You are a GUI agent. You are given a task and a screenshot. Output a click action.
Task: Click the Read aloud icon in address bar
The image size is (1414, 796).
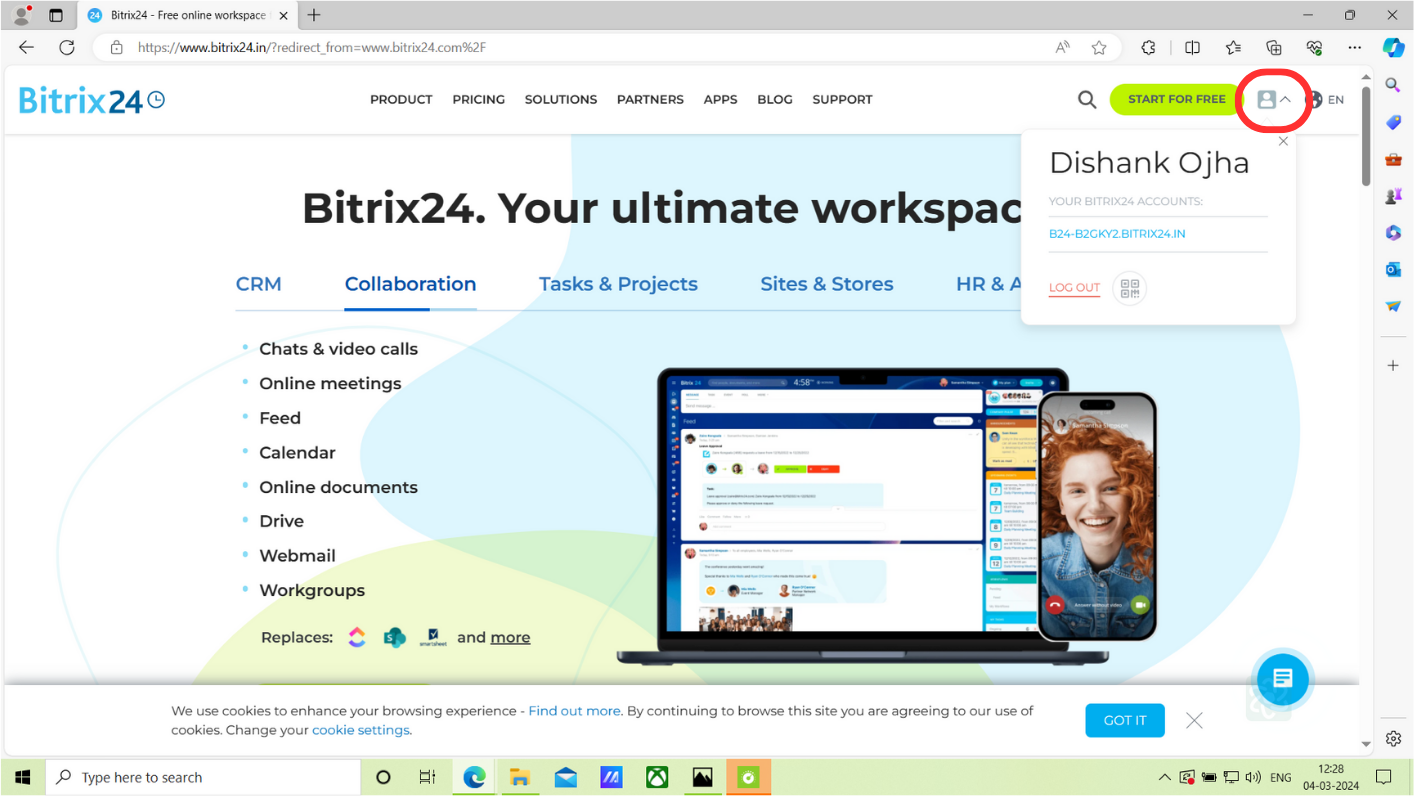click(1063, 47)
